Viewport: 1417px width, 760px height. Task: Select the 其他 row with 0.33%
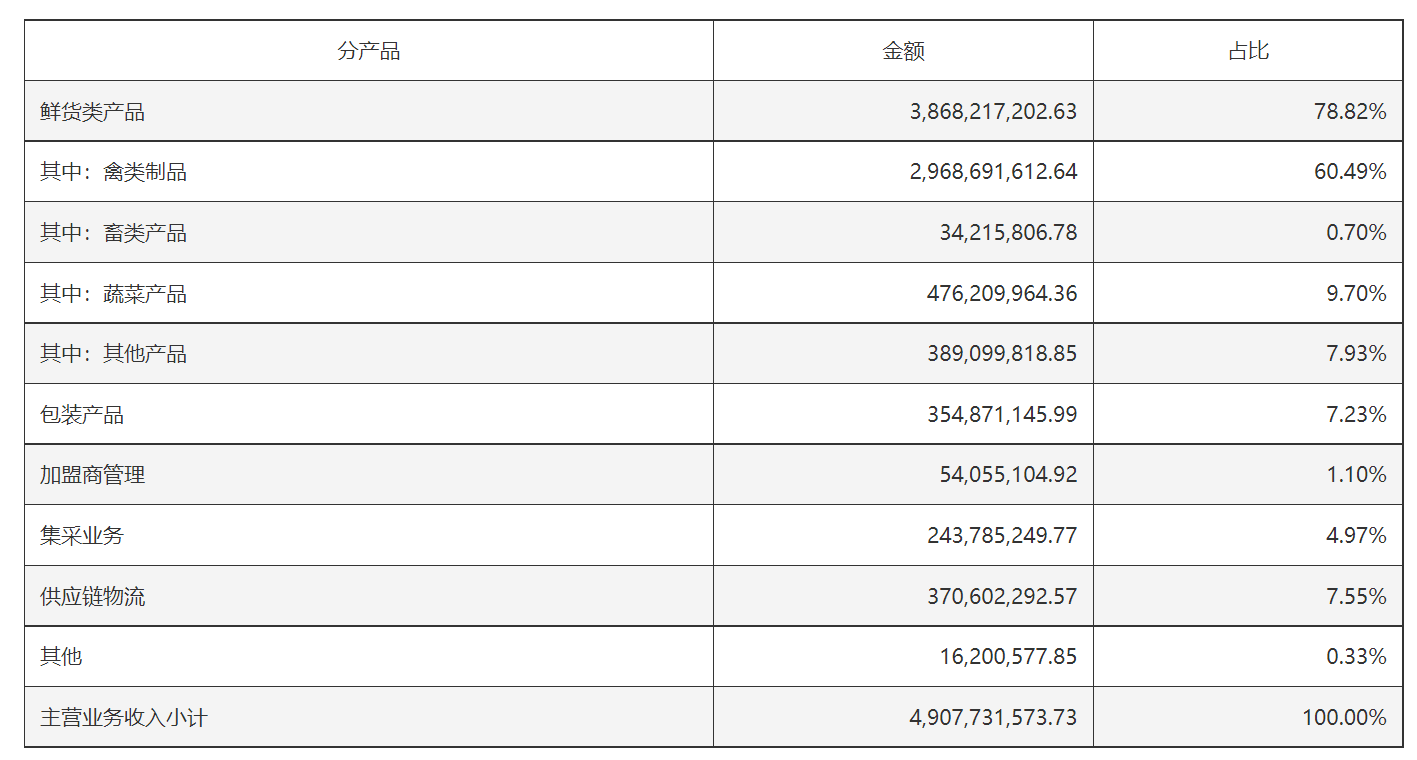(714, 657)
